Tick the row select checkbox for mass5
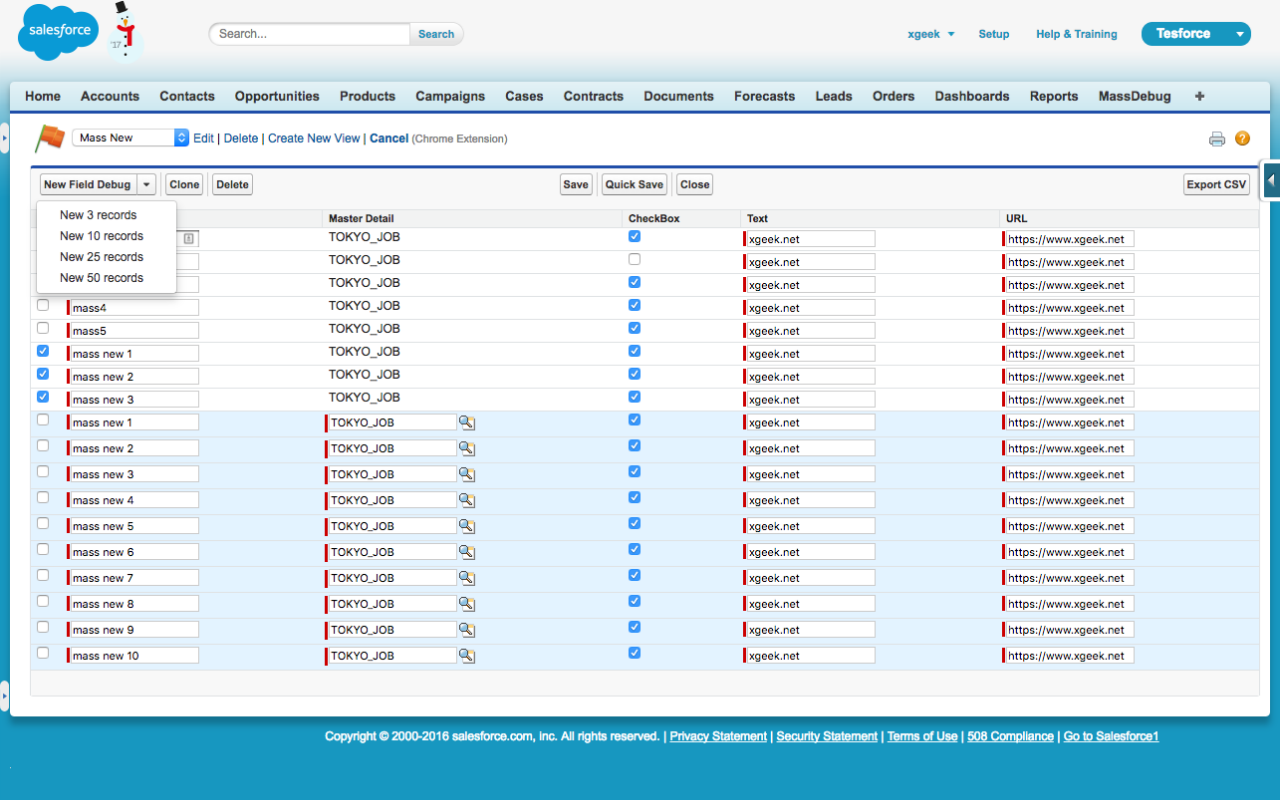The height and width of the screenshot is (800, 1280). pyautogui.click(x=43, y=328)
